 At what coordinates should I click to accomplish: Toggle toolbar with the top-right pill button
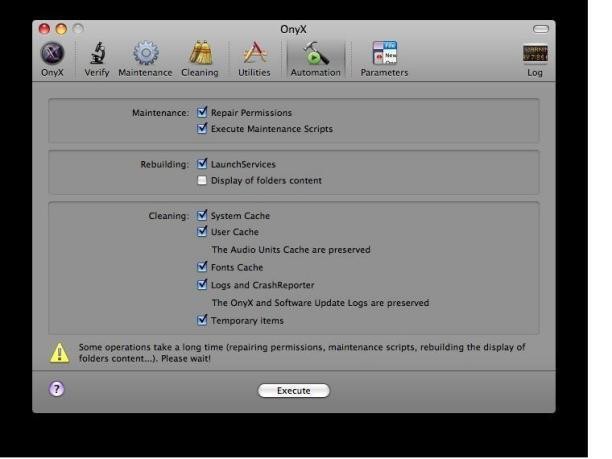pyautogui.click(x=541, y=29)
